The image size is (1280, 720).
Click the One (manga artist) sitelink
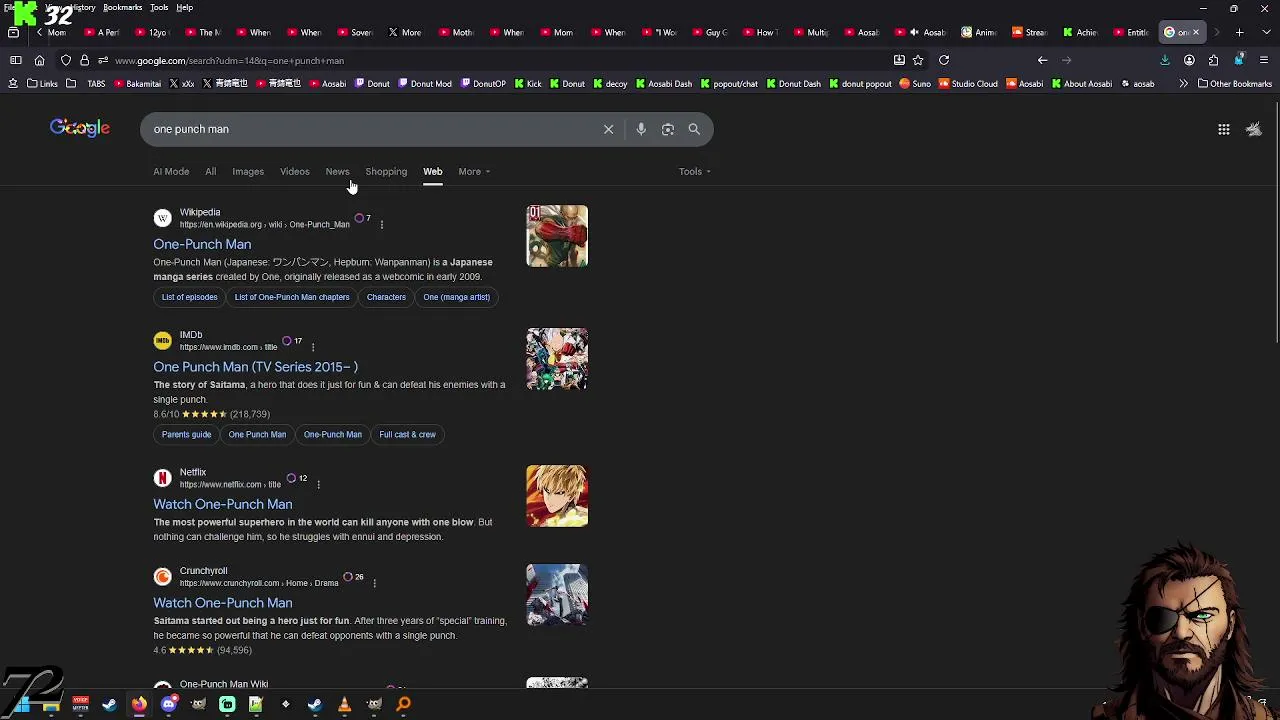tap(456, 297)
